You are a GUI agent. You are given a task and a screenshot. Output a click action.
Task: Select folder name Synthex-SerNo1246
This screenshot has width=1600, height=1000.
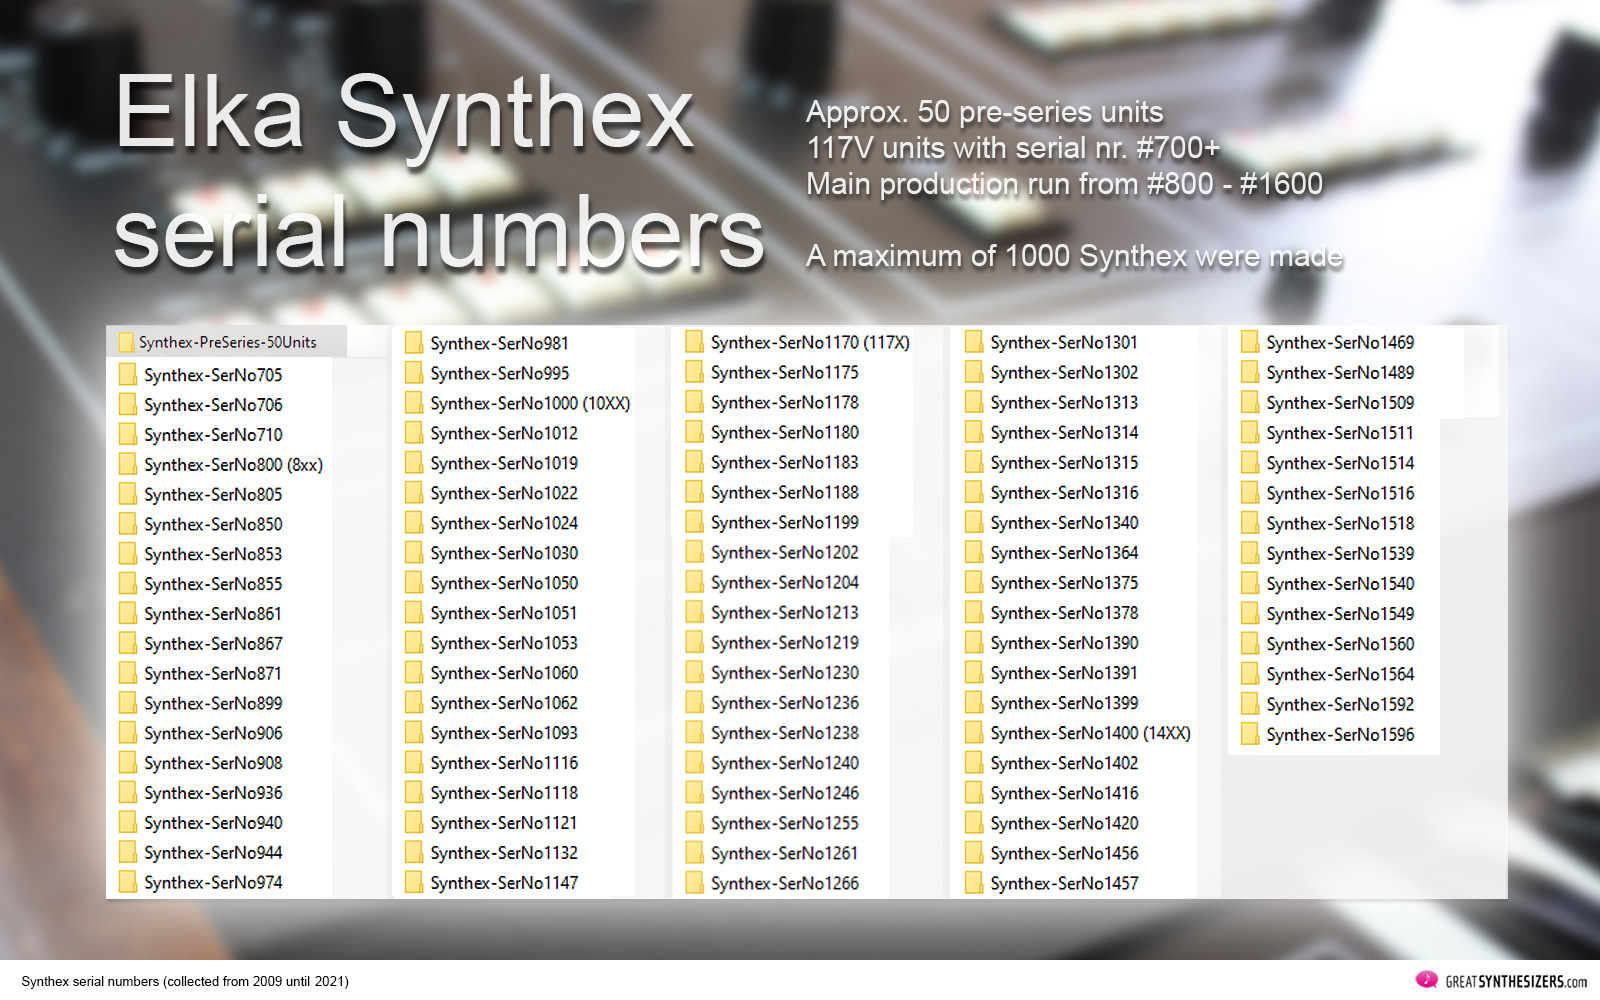tap(785, 793)
